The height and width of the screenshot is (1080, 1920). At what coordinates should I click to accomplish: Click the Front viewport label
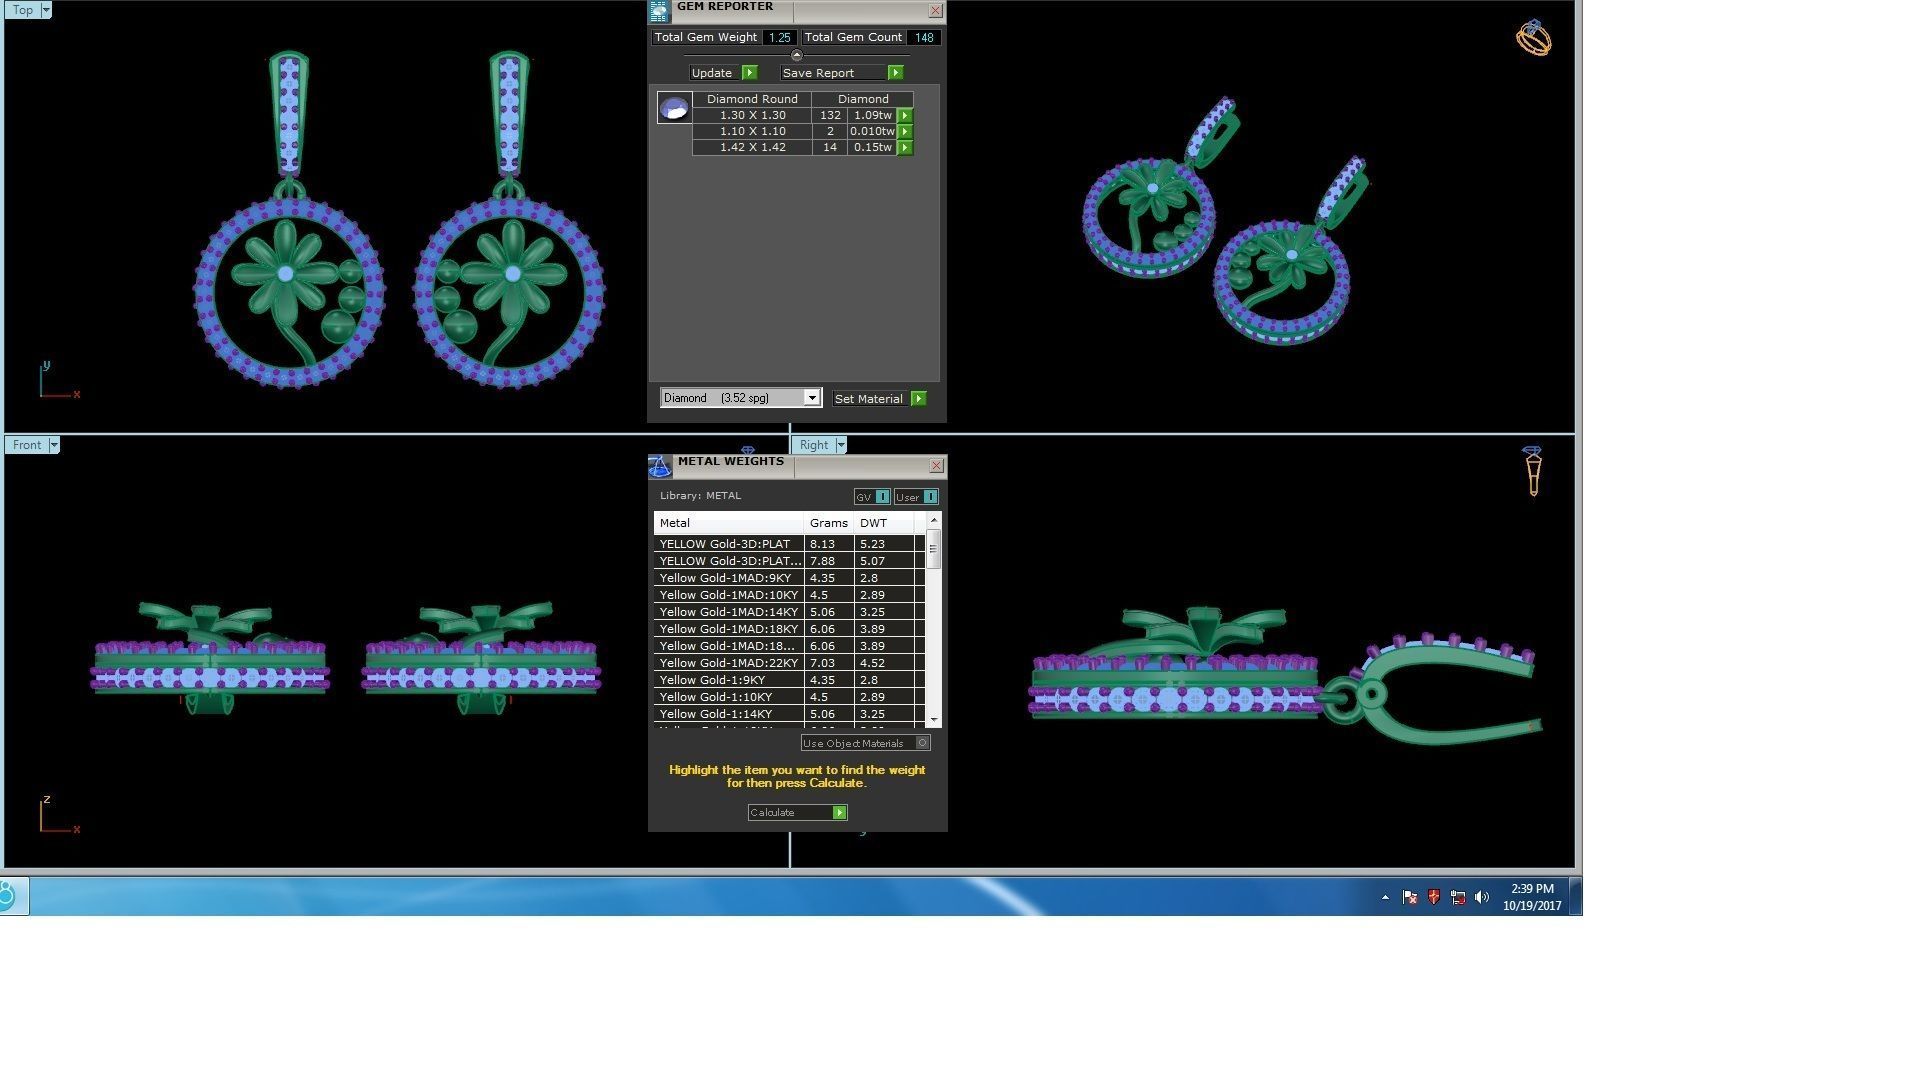tap(27, 445)
